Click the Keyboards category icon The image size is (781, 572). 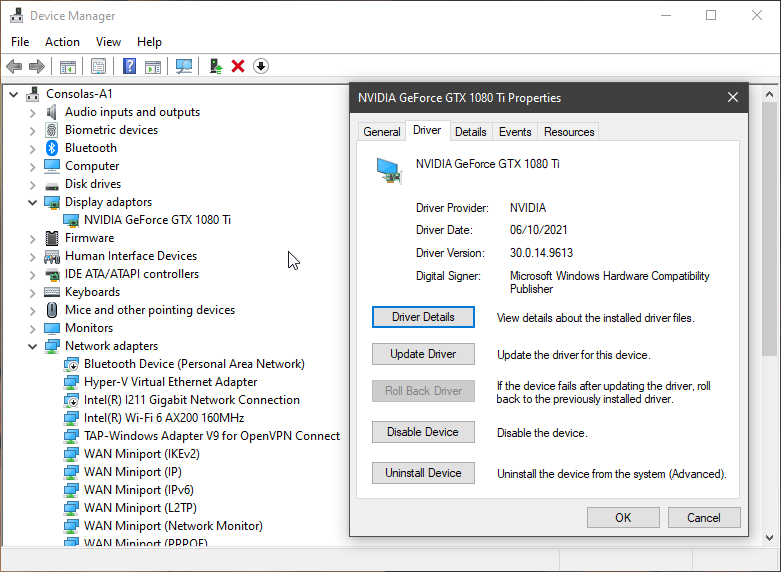click(x=52, y=292)
